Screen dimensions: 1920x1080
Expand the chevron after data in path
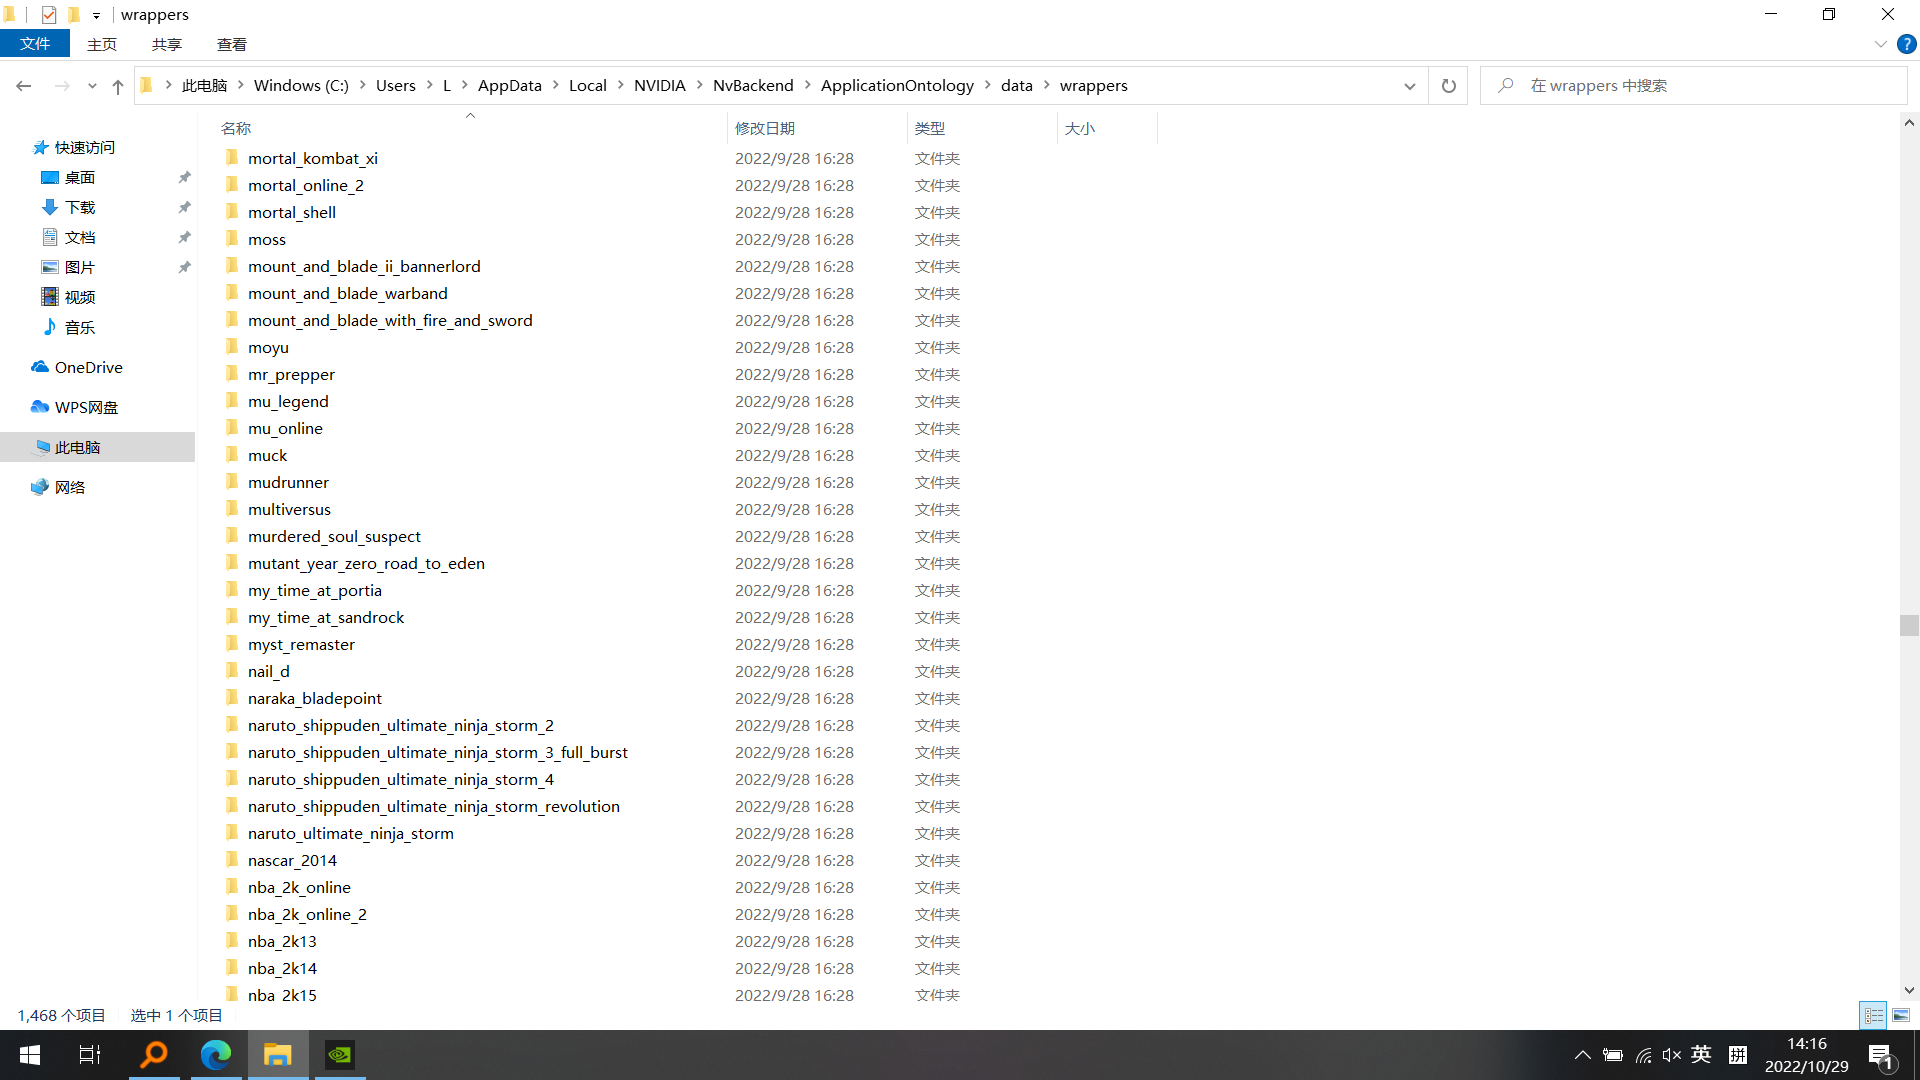point(1047,86)
